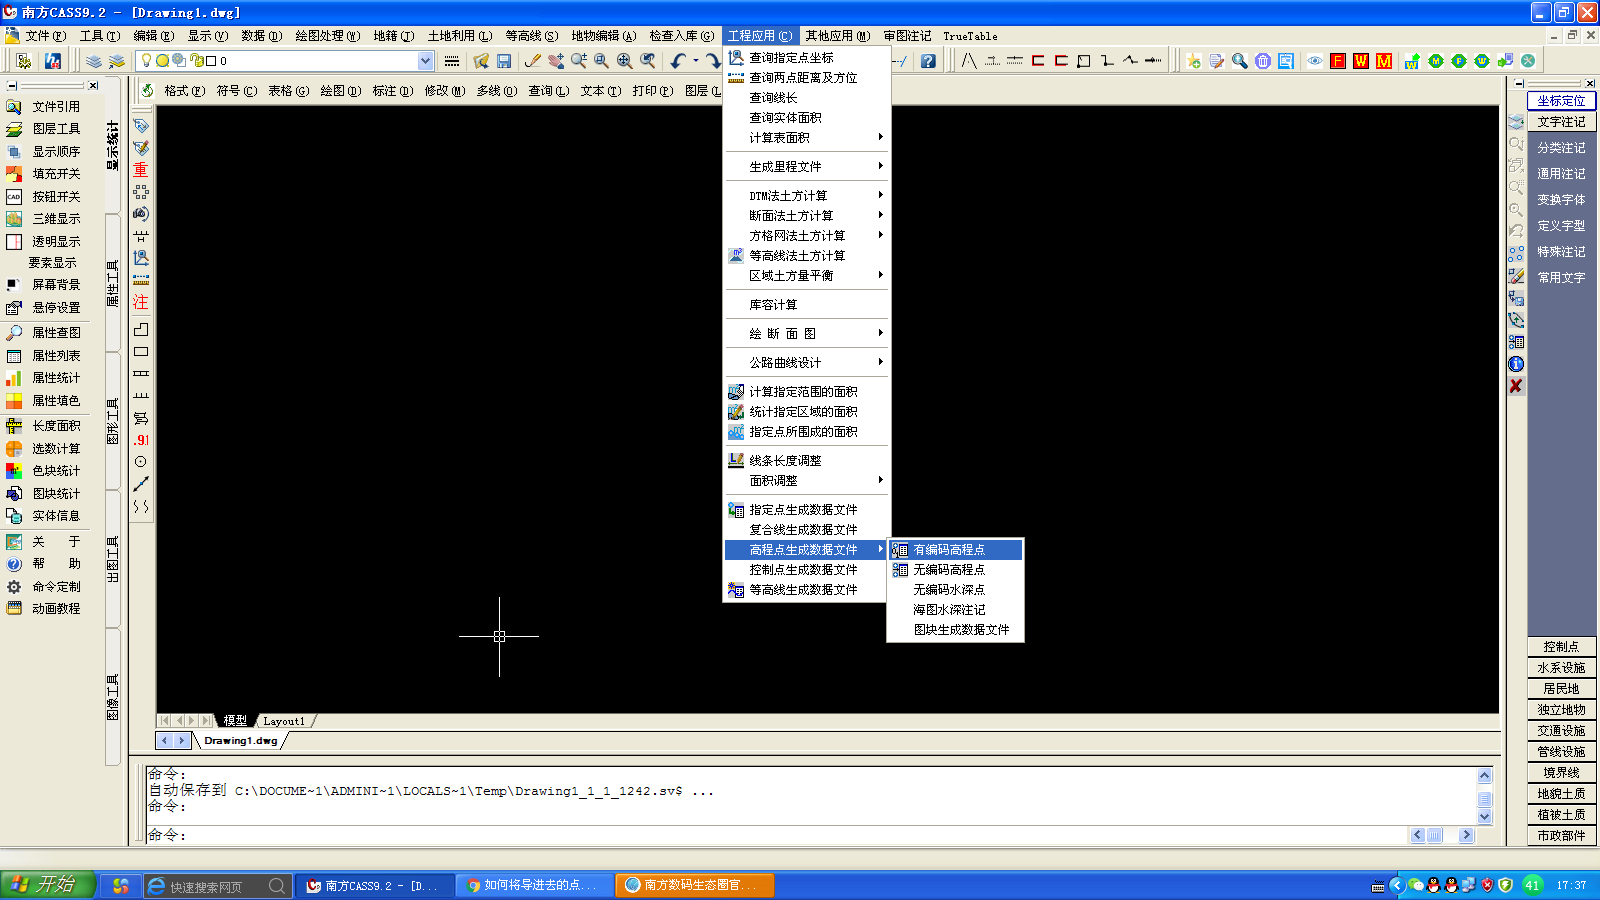This screenshot has height=900, width=1600.
Task: Click the red X icon in right strip
Action: (x=1516, y=386)
